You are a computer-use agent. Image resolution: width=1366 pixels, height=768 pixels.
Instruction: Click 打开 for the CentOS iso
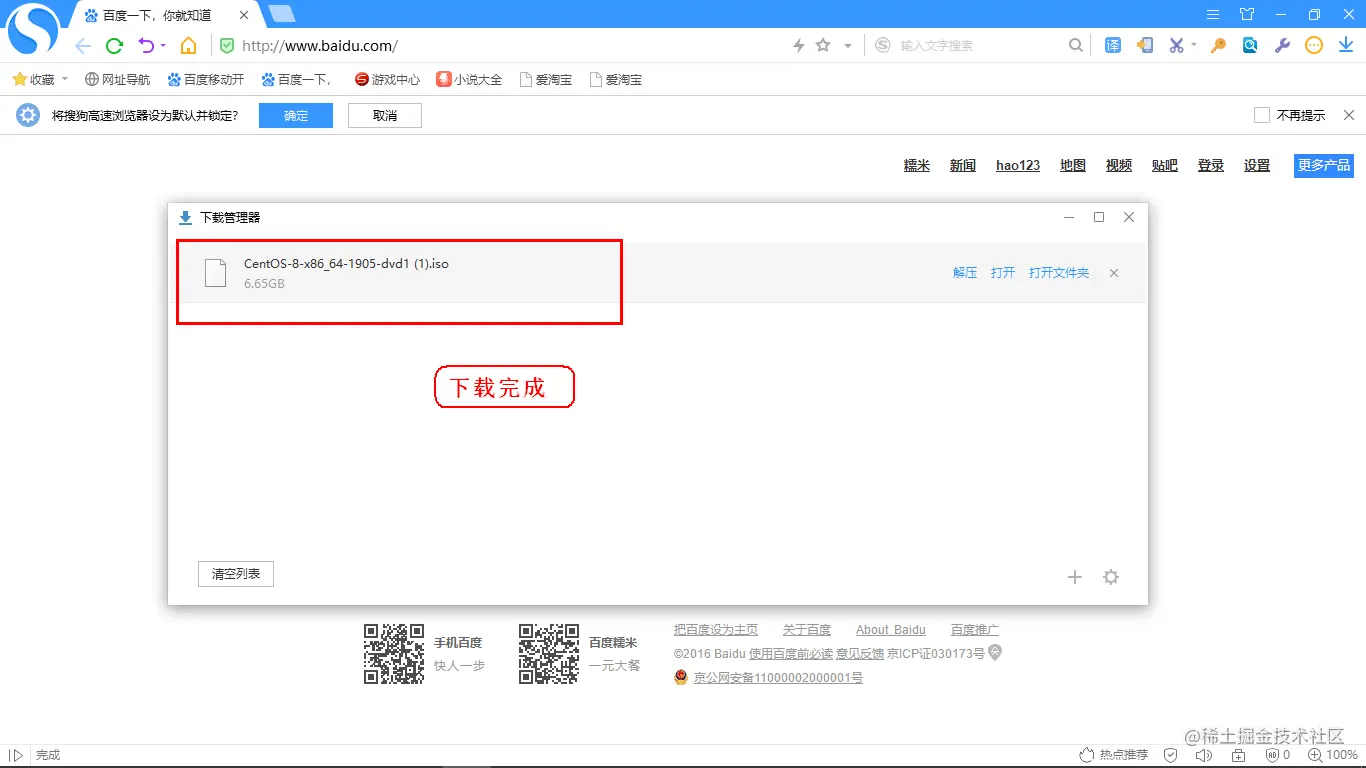click(x=1003, y=273)
